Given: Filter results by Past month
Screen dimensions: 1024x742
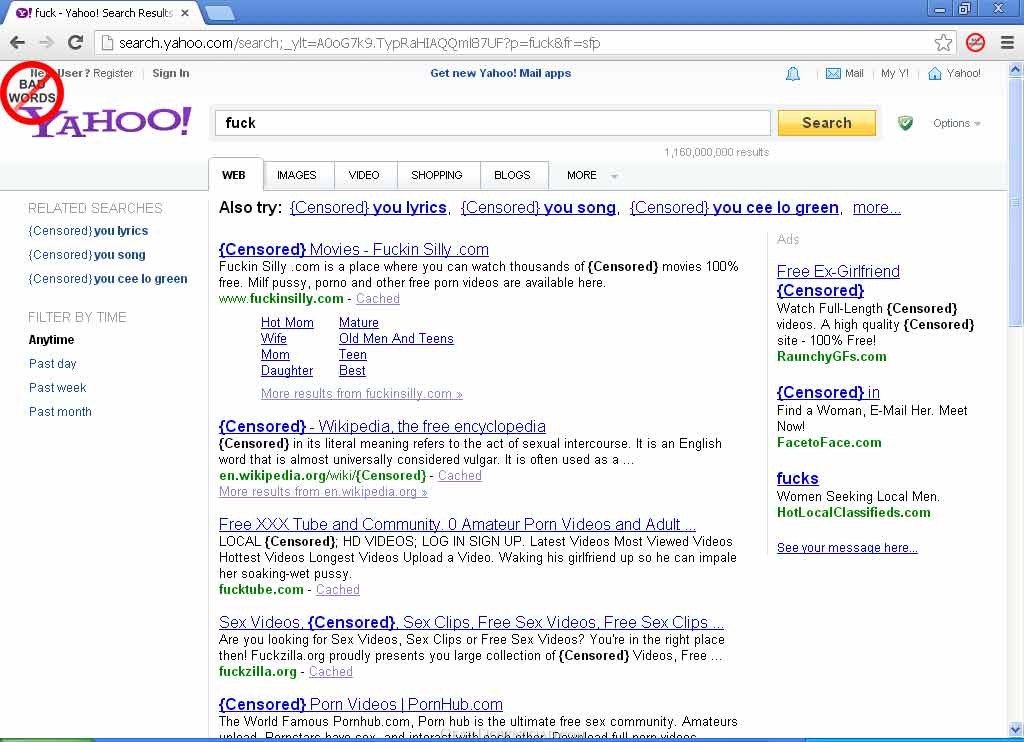Looking at the screenshot, I should [x=60, y=412].
